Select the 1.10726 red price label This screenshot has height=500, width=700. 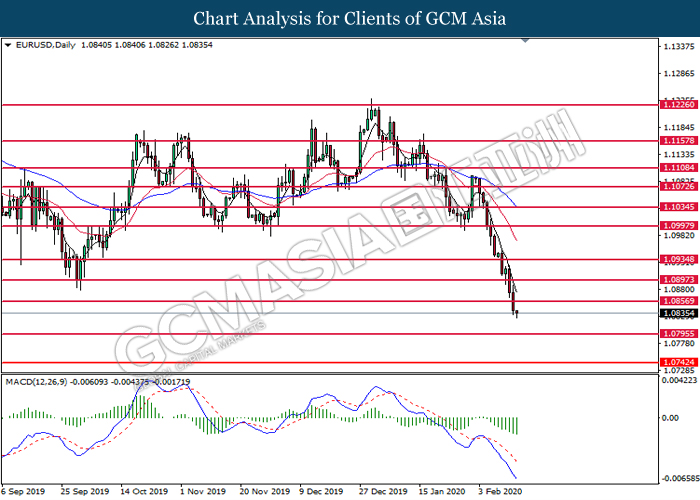coord(679,186)
